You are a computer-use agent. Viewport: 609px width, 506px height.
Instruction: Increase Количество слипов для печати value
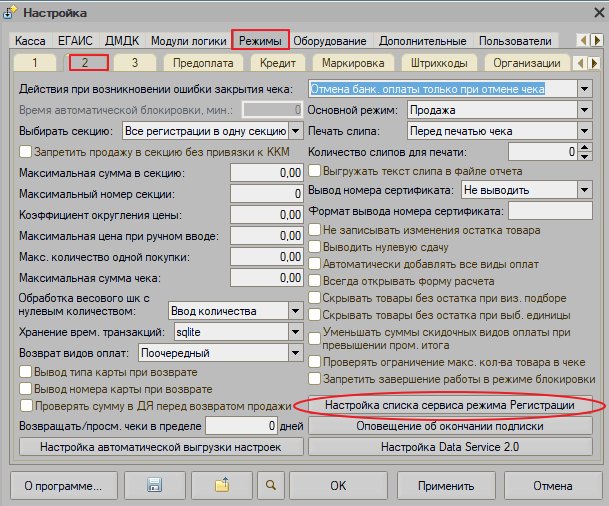[x=585, y=147]
